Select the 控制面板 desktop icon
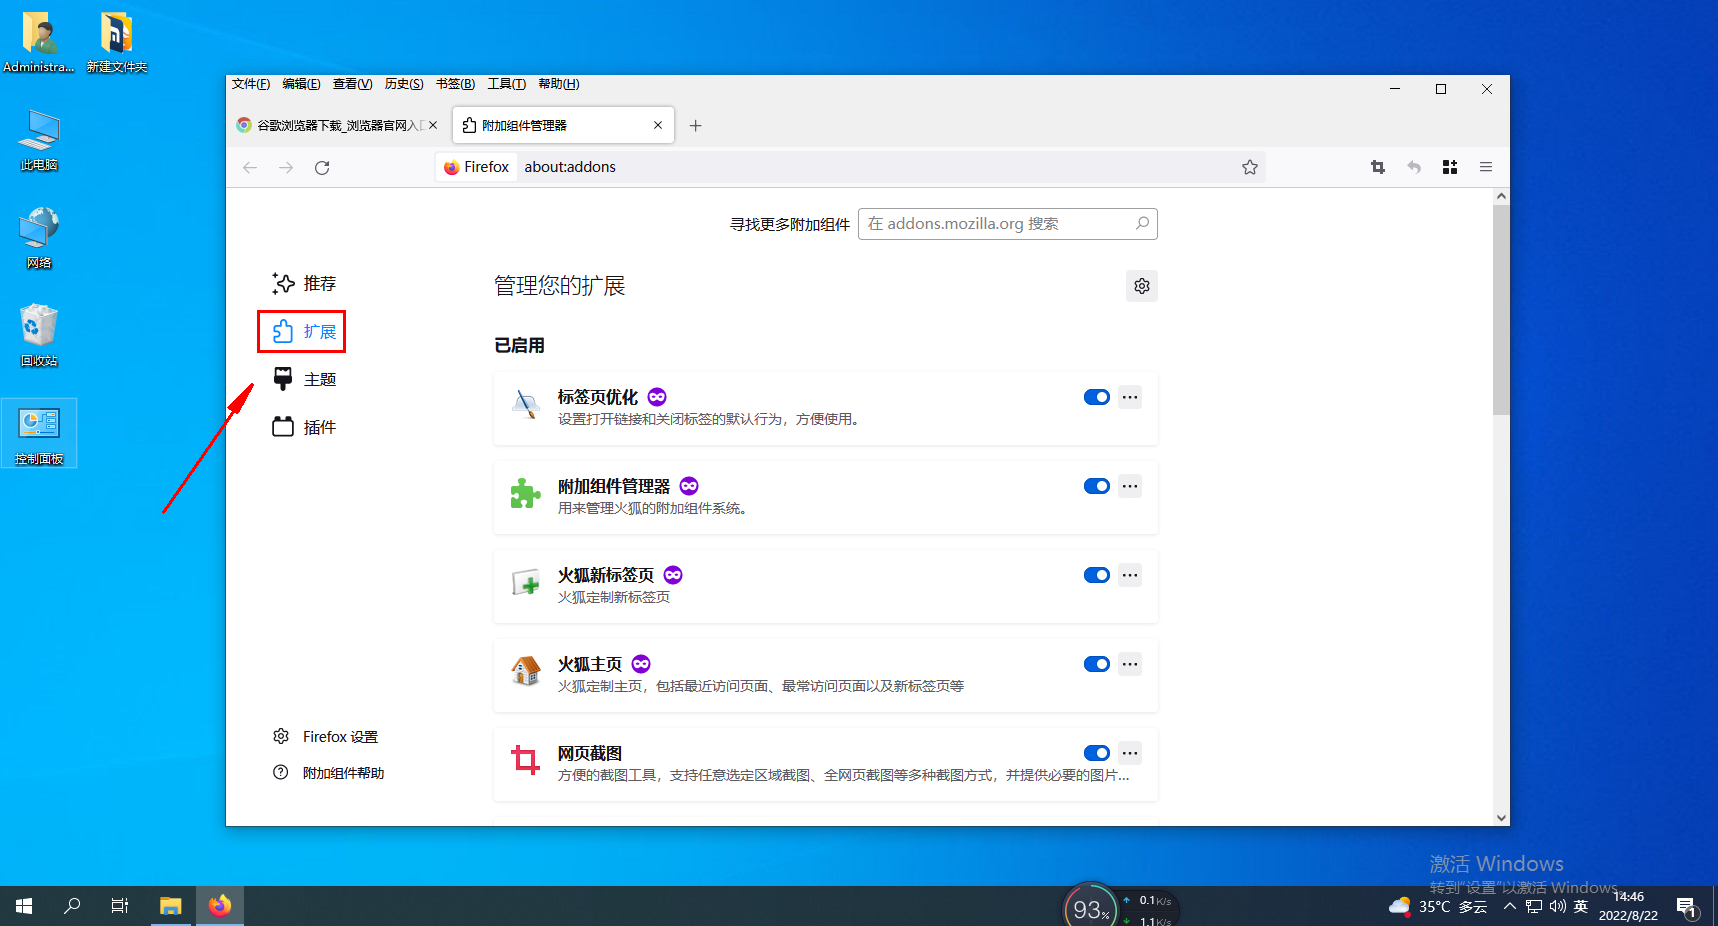 pos(39,434)
